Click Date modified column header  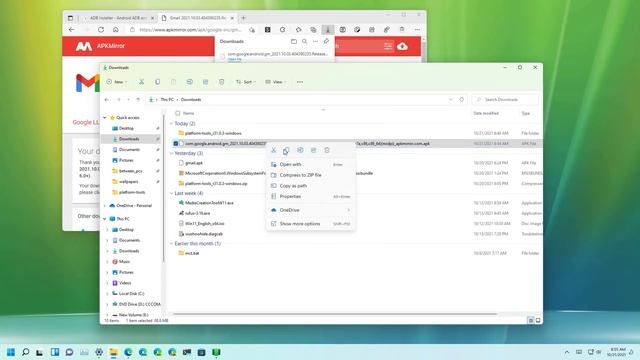tap(486, 113)
